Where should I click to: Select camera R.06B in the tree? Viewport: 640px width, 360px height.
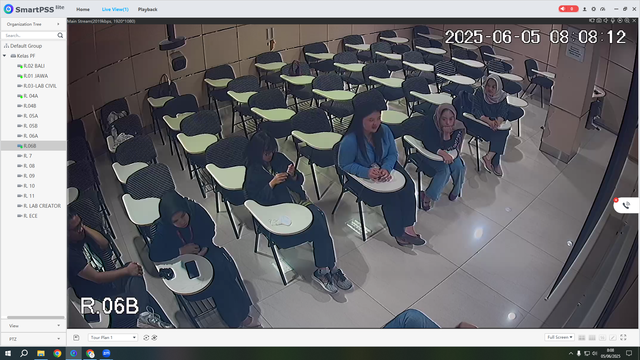pos(30,146)
